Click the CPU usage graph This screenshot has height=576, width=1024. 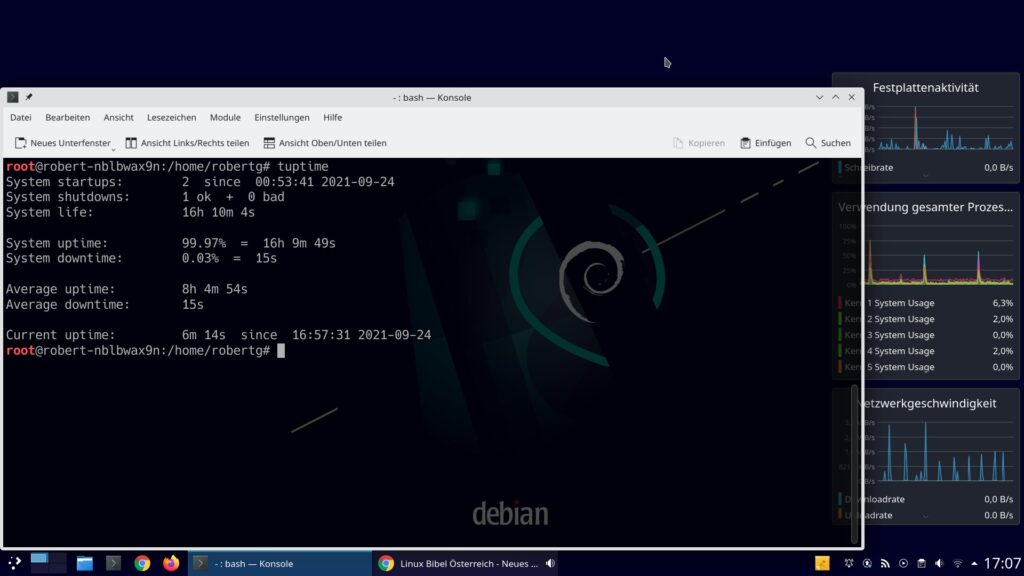click(x=939, y=255)
